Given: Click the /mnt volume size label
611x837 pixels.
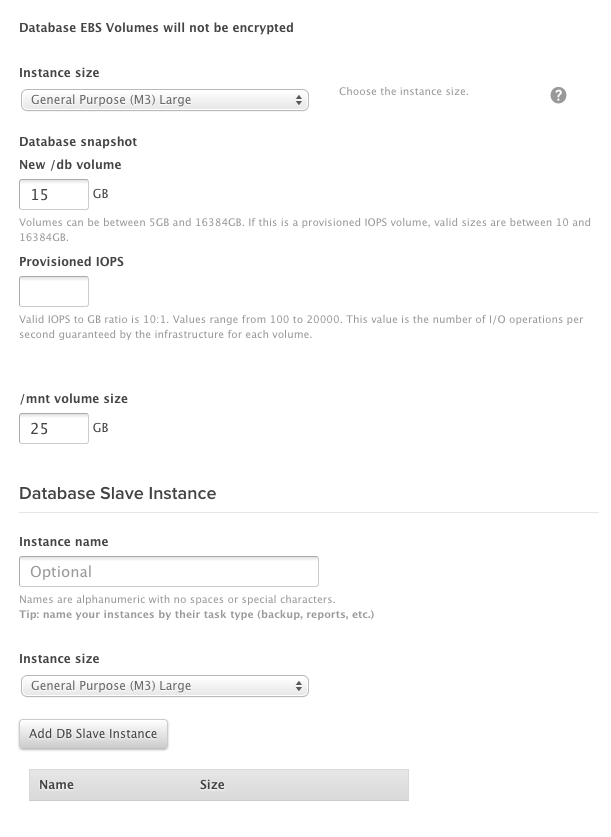Looking at the screenshot, I should pos(73,398).
